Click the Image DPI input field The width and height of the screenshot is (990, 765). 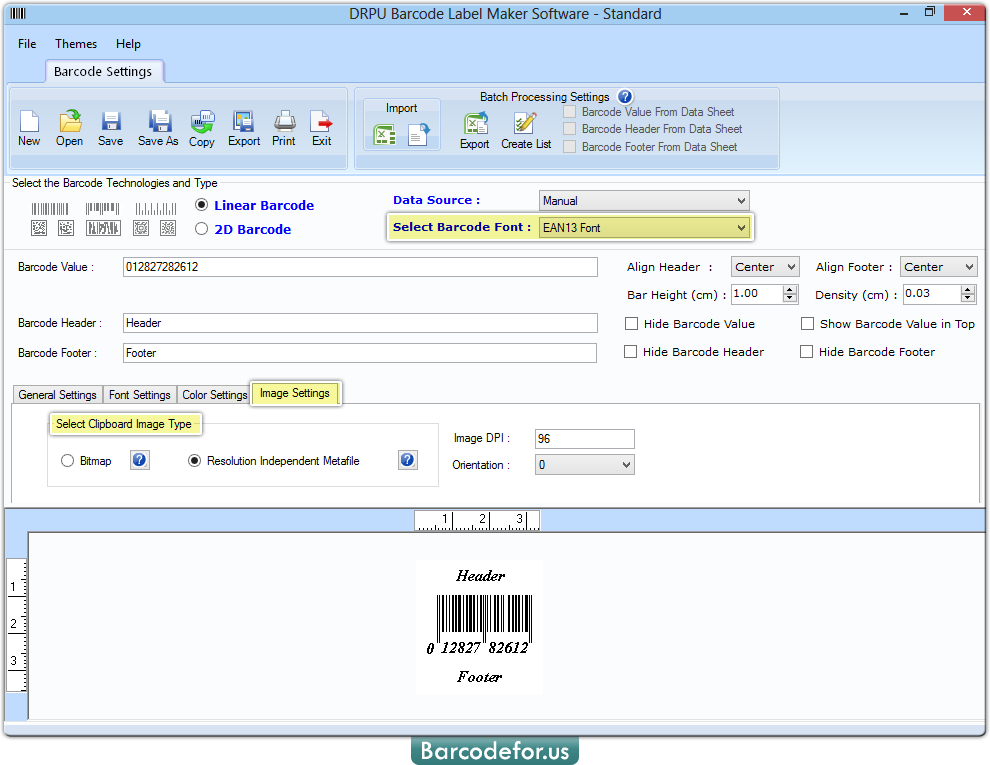pyautogui.click(x=585, y=439)
